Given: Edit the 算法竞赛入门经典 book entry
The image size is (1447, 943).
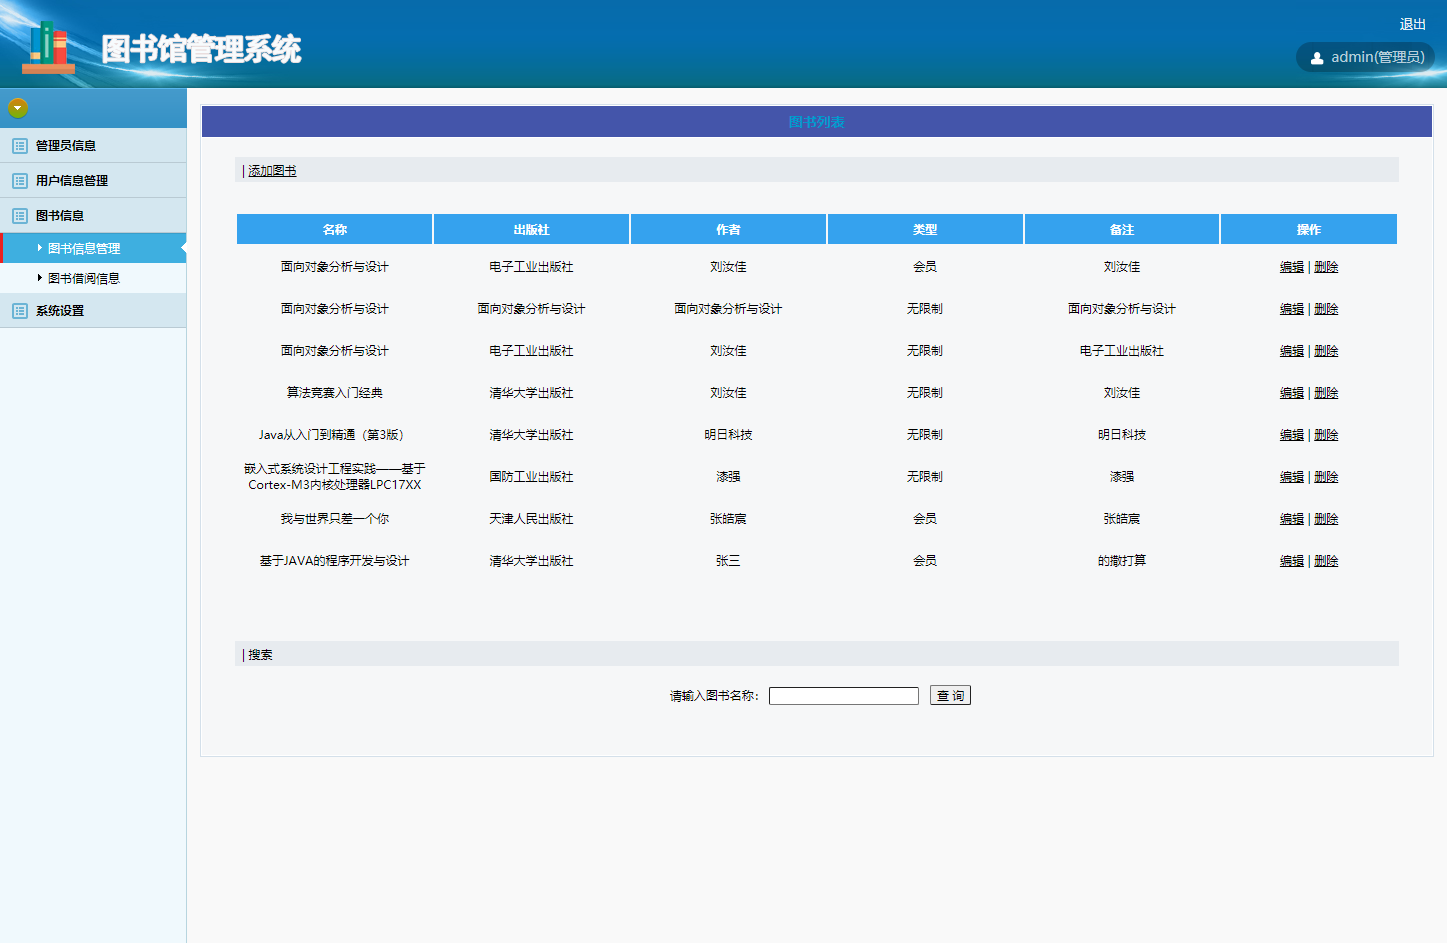Looking at the screenshot, I should coord(1291,392).
